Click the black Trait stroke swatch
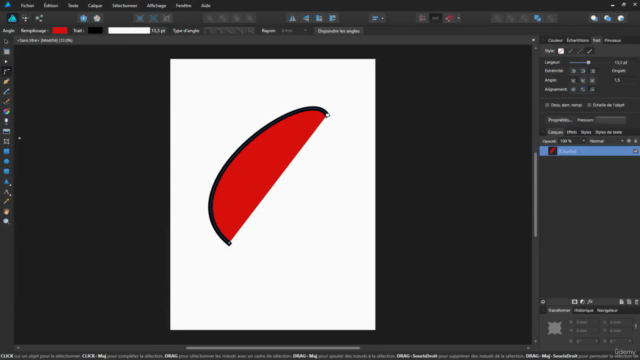 (96, 31)
